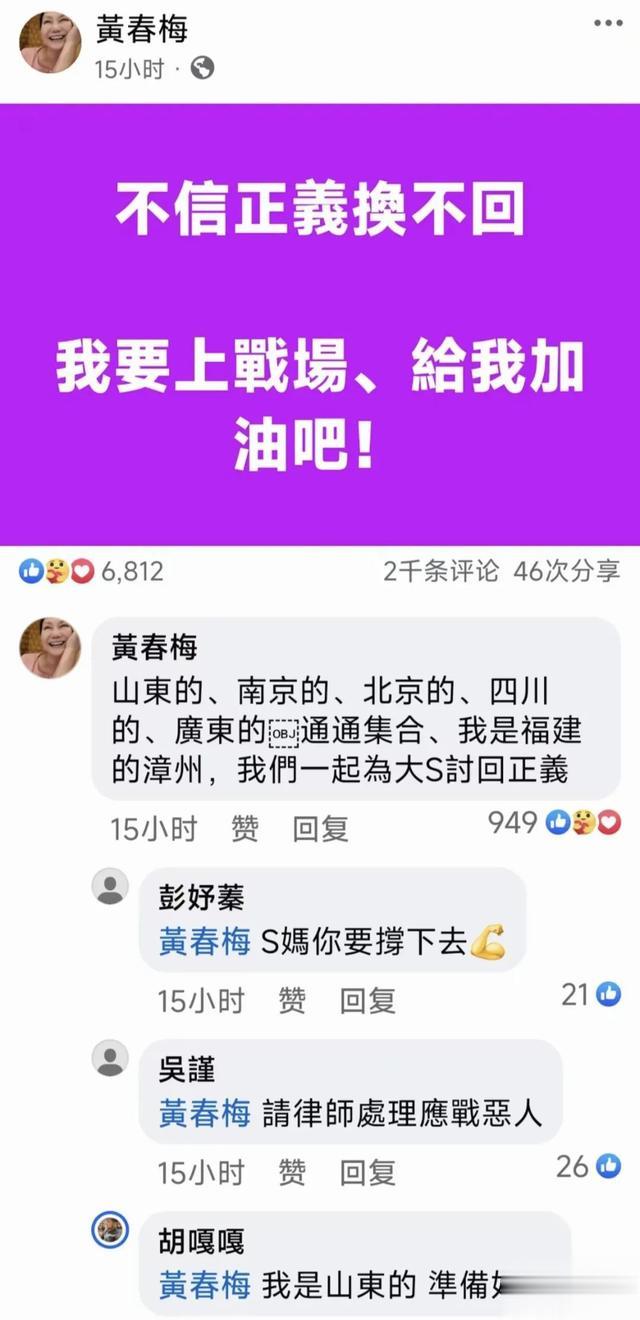This screenshot has height=1320, width=640.
Task: Click the like icon showing 21 reactions
Action: point(608,994)
